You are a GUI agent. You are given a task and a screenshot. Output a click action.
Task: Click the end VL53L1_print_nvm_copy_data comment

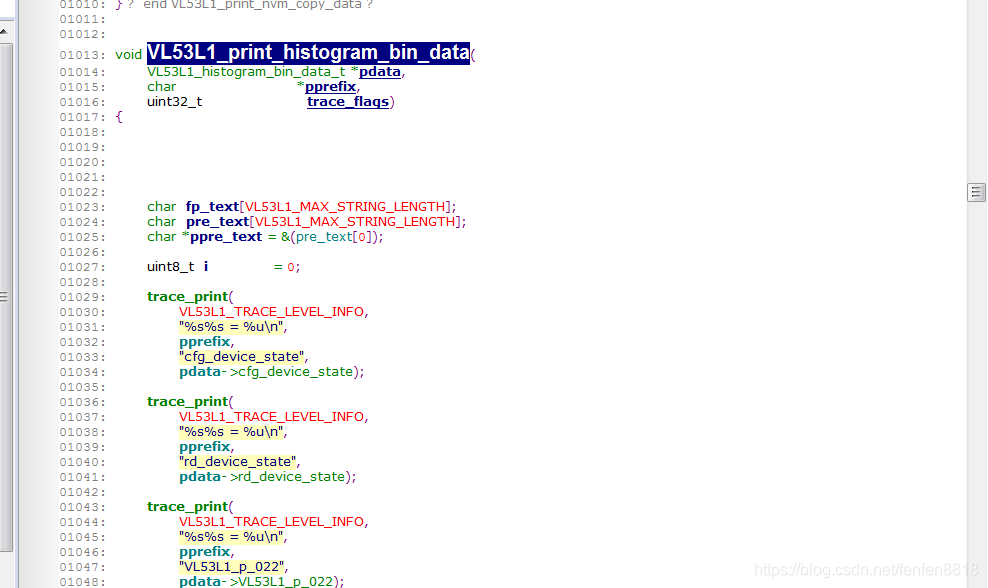(252, 5)
